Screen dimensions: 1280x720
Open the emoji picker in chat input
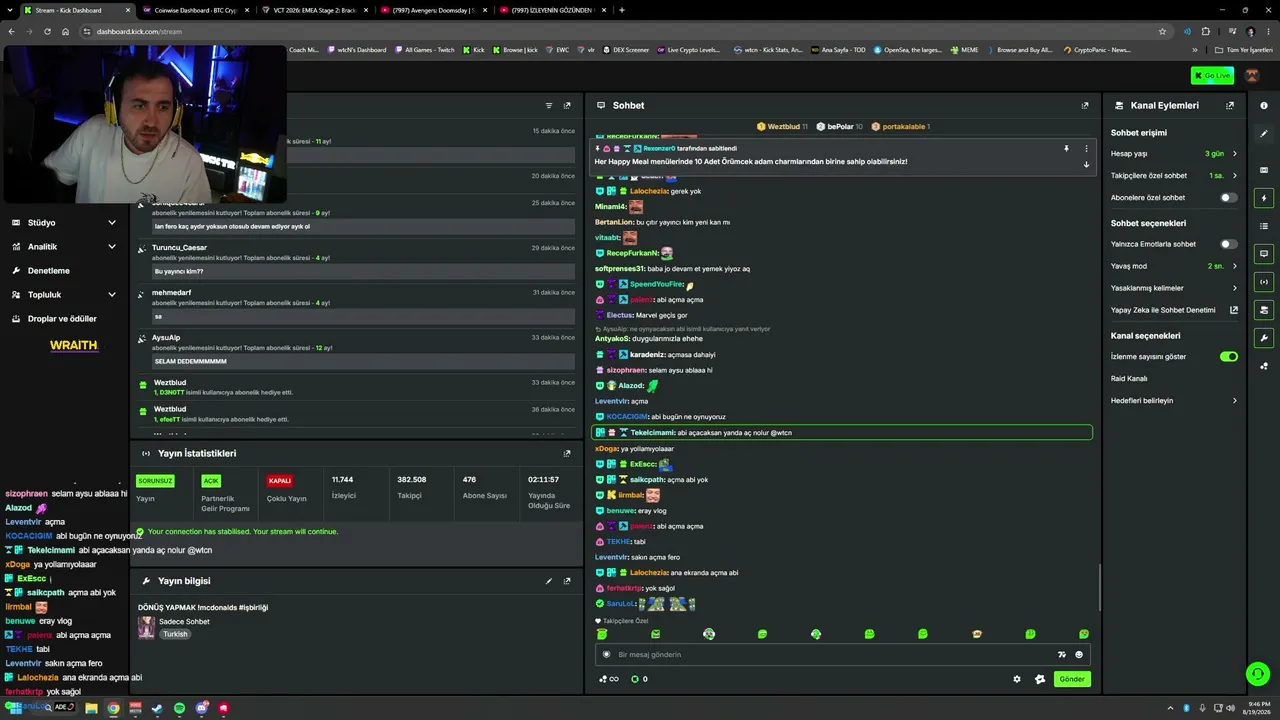[1079, 655]
